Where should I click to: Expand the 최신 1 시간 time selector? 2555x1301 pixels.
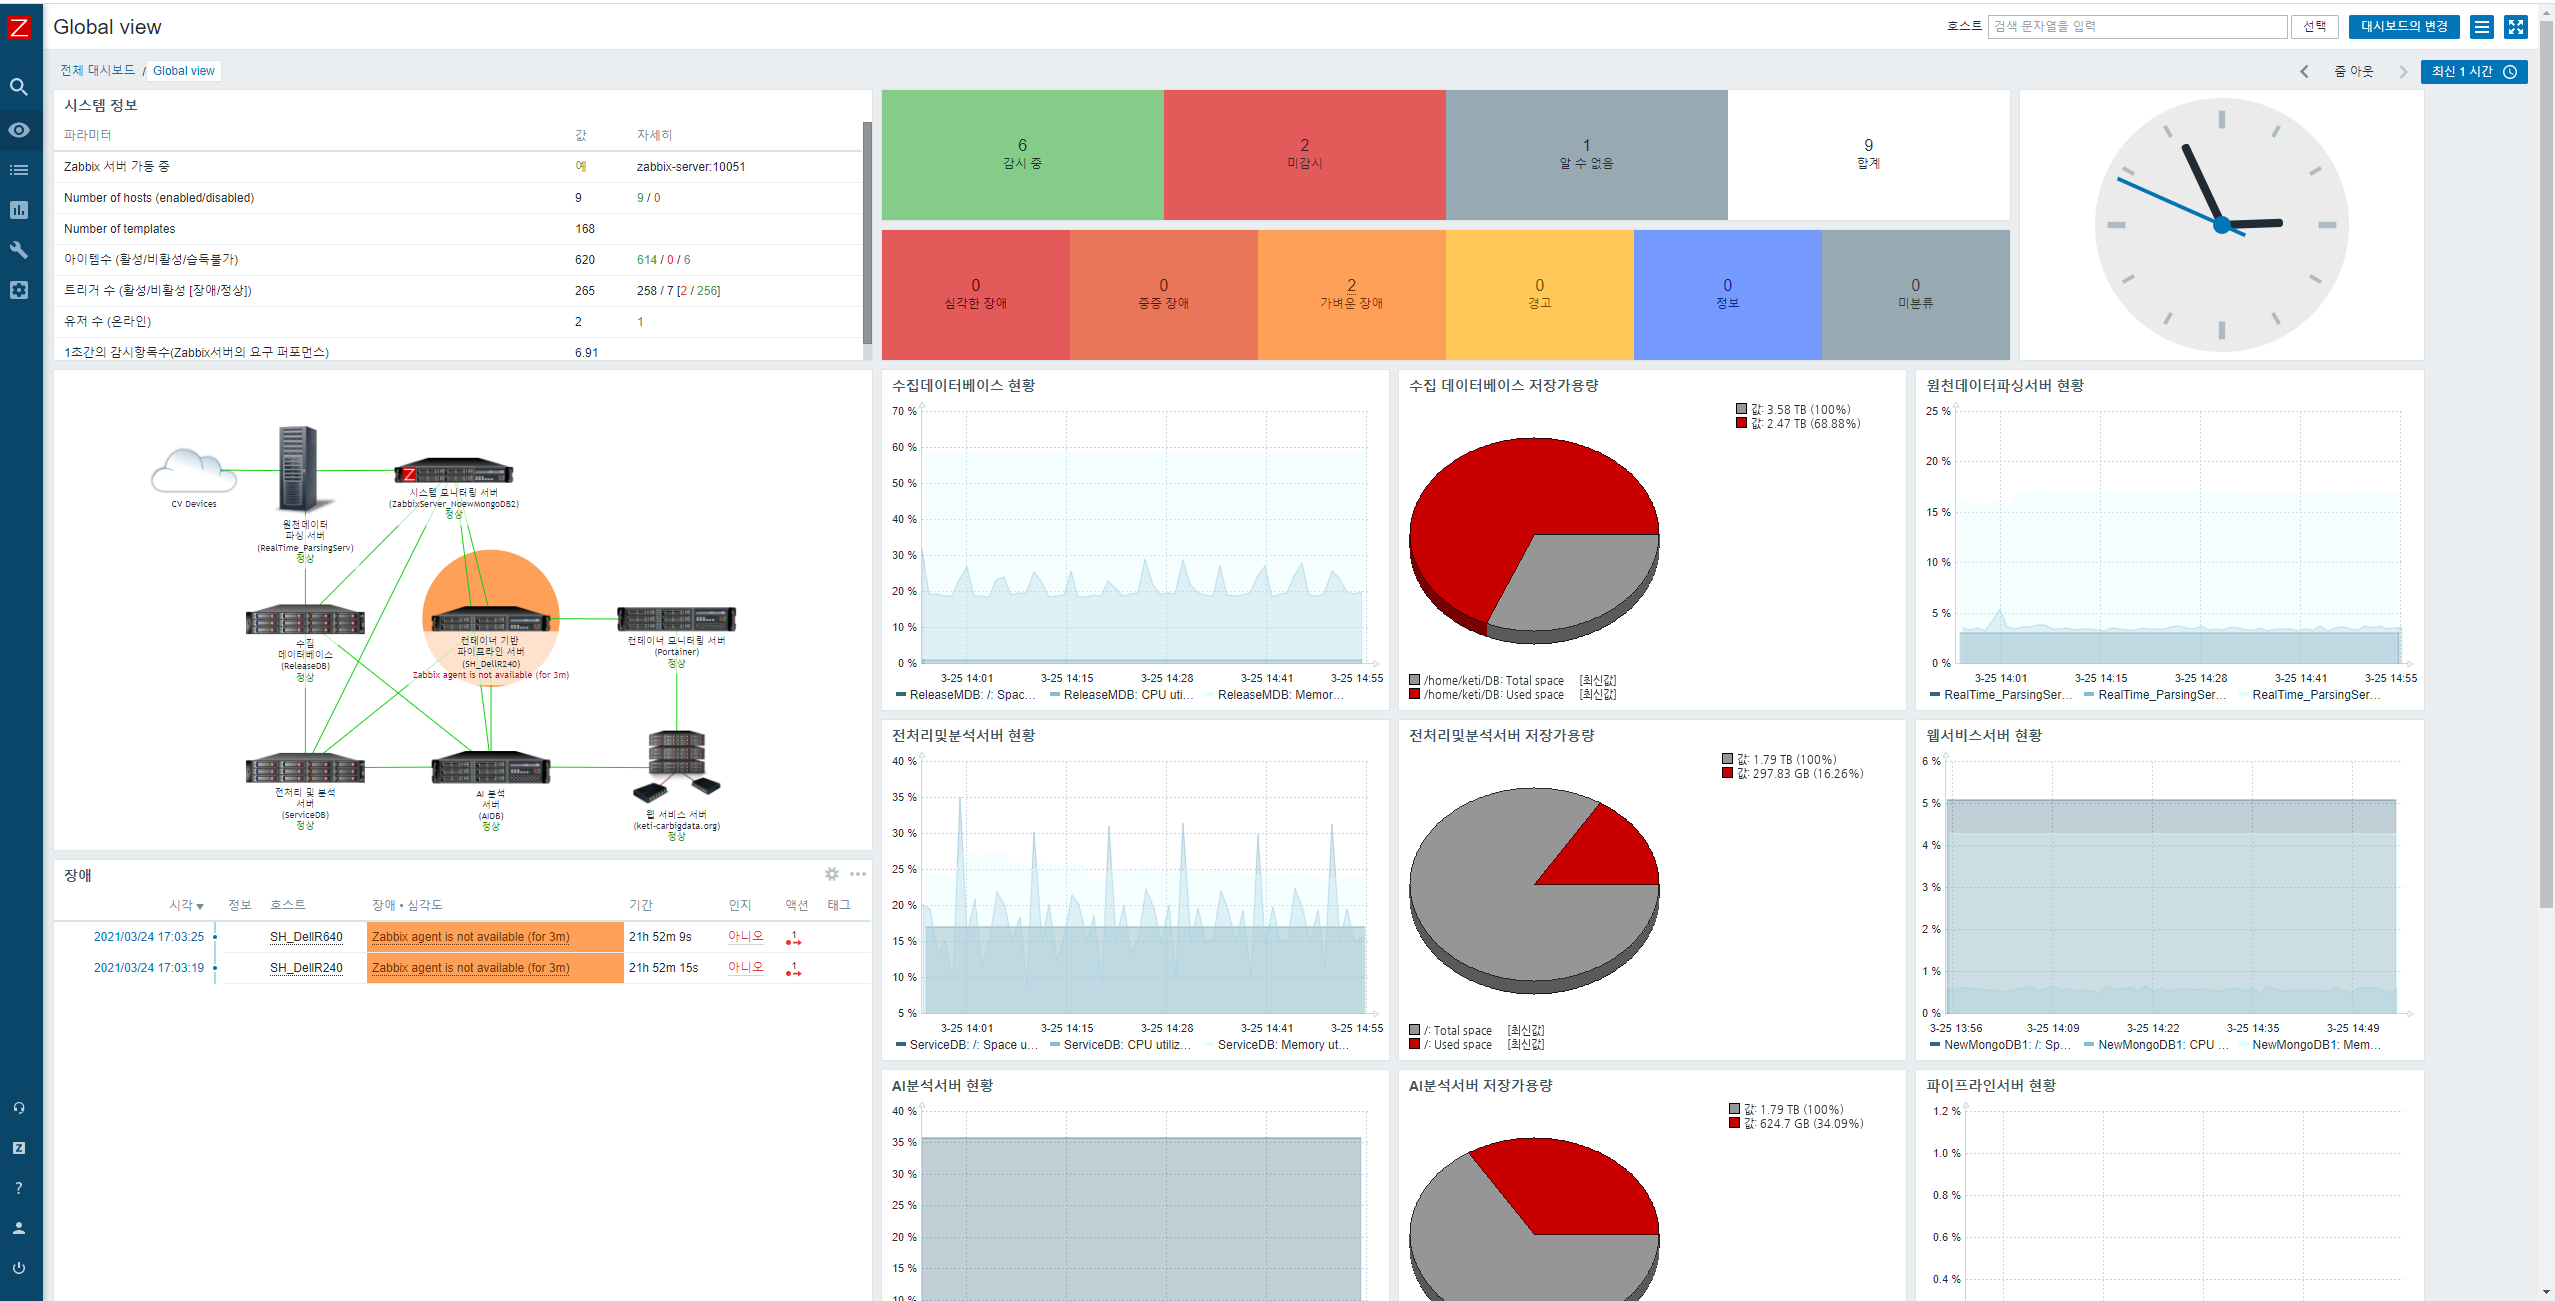click(2473, 72)
